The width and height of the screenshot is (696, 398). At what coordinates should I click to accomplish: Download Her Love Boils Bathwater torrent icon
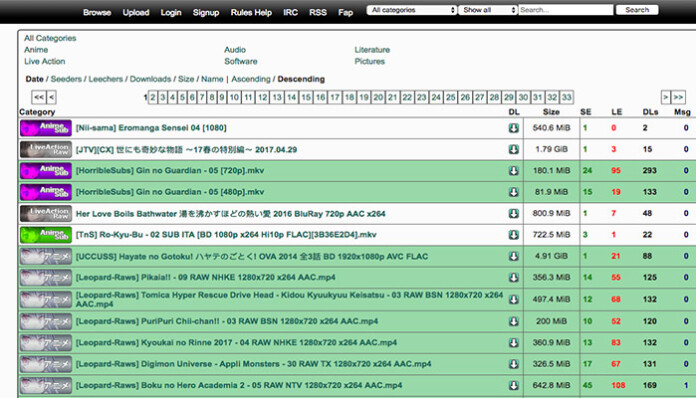coord(514,213)
